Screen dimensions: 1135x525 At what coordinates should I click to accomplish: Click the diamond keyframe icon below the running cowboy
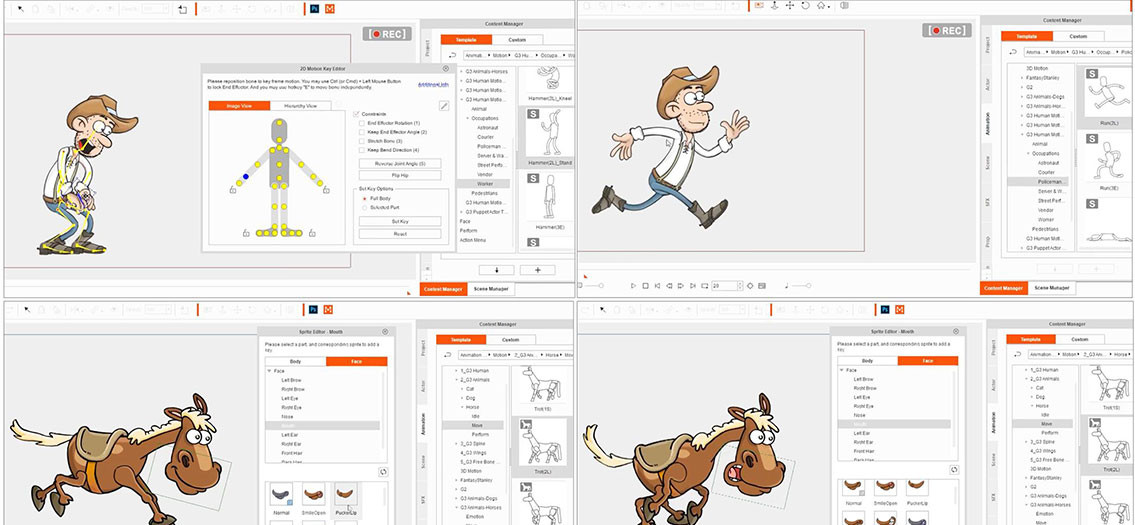(x=751, y=286)
